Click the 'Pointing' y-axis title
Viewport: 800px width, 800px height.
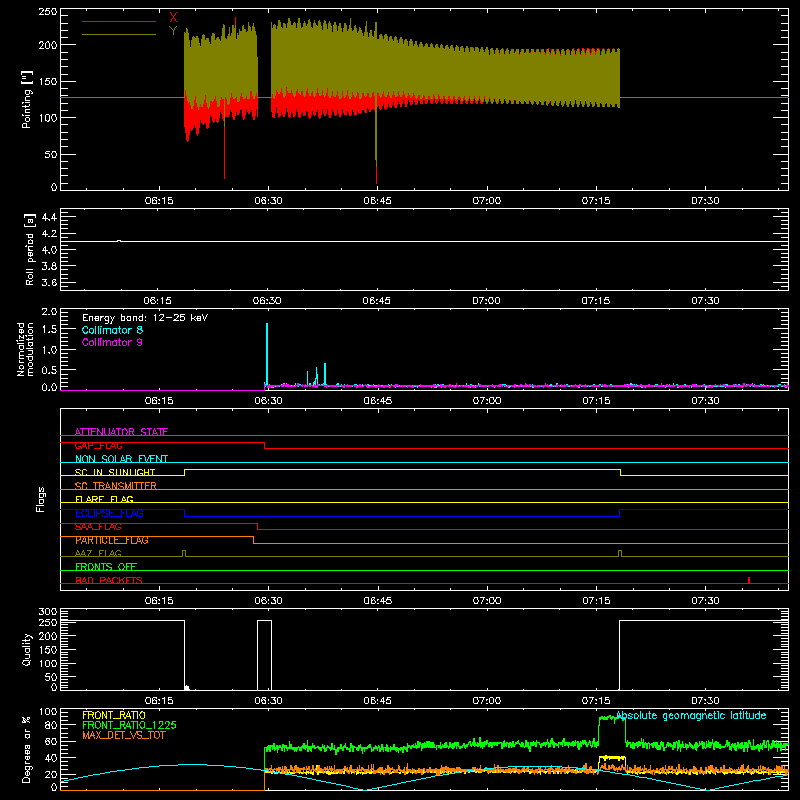click(x=27, y=99)
